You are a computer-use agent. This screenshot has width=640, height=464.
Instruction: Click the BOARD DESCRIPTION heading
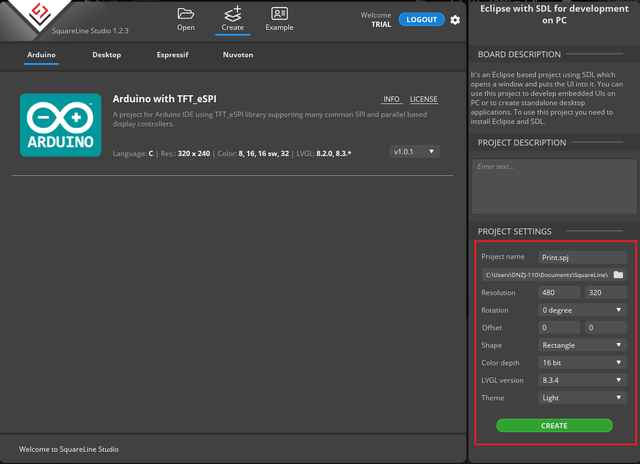coord(519,55)
